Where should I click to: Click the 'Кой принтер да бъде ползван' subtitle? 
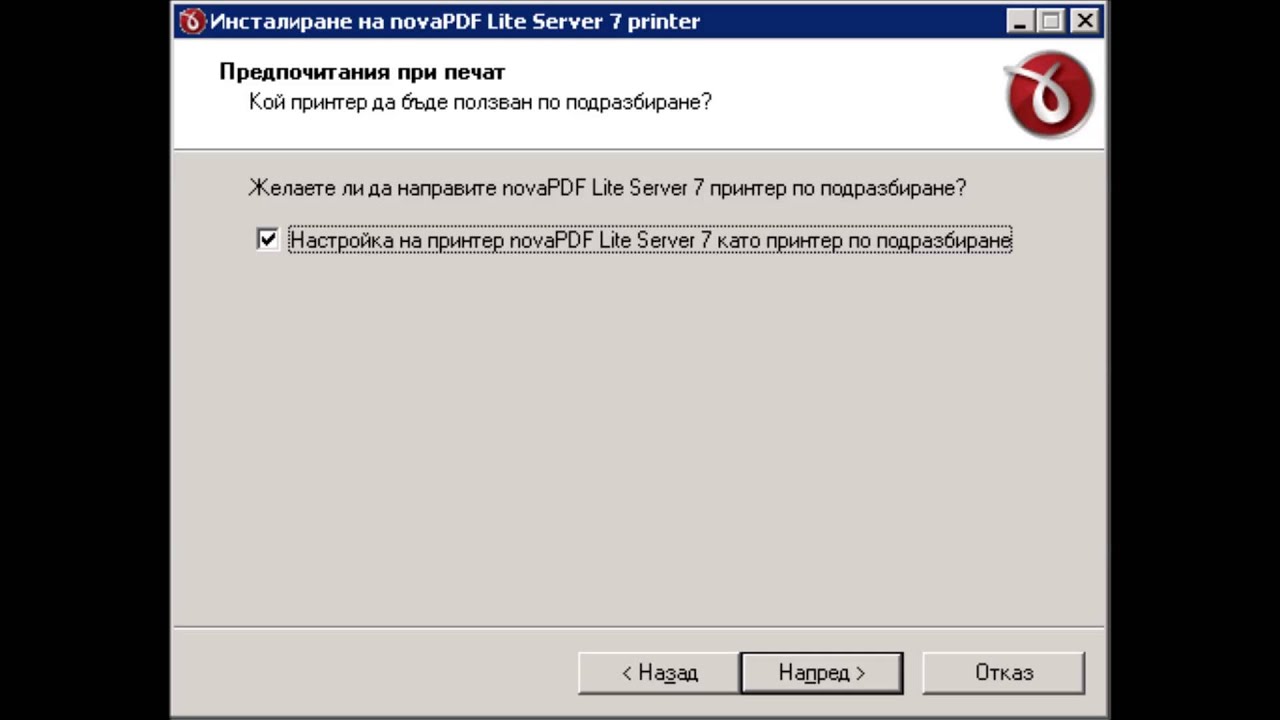pyautogui.click(x=480, y=102)
